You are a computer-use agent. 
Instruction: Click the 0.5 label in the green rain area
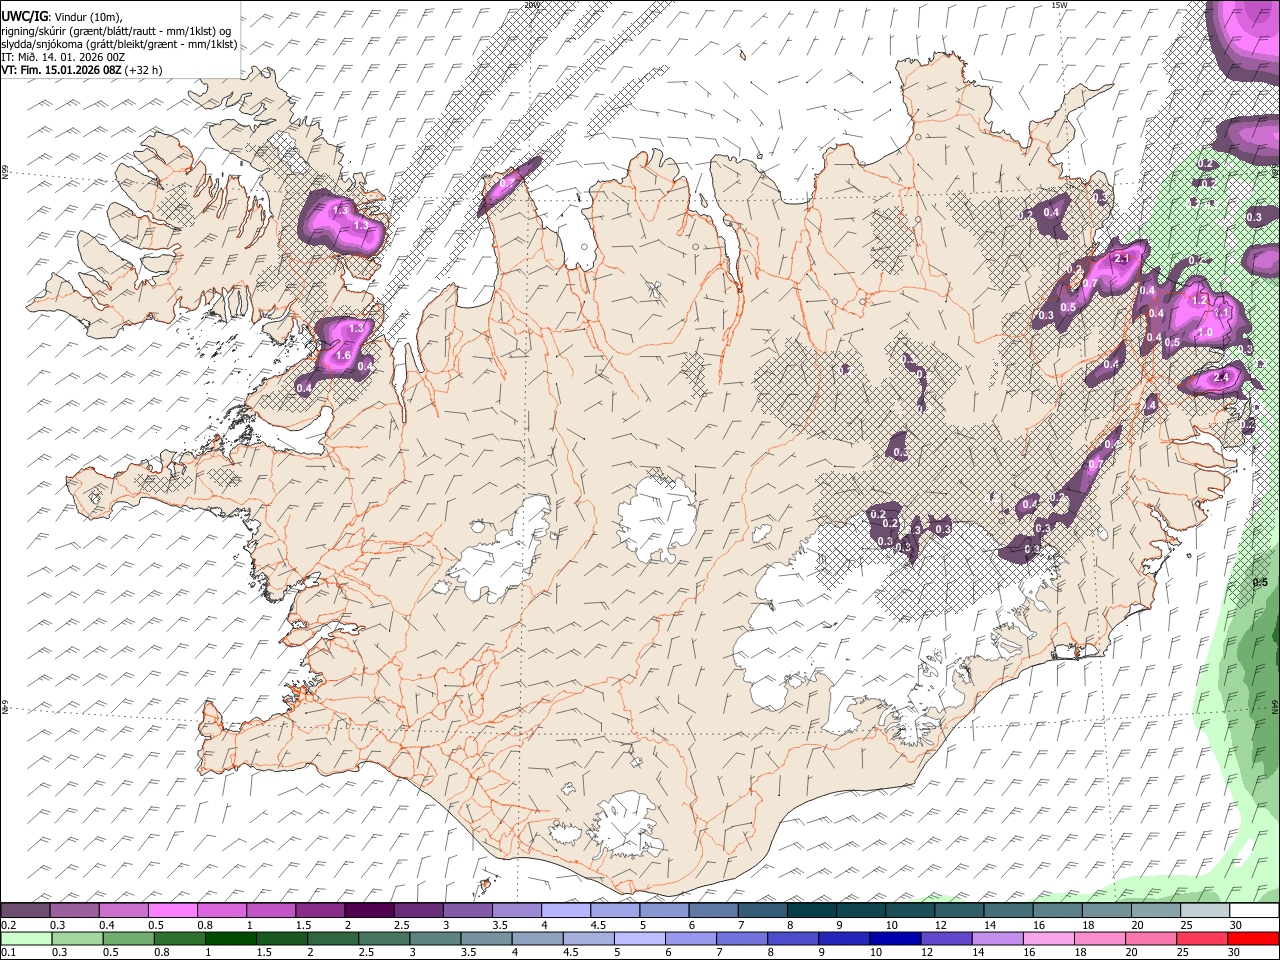(x=1260, y=583)
